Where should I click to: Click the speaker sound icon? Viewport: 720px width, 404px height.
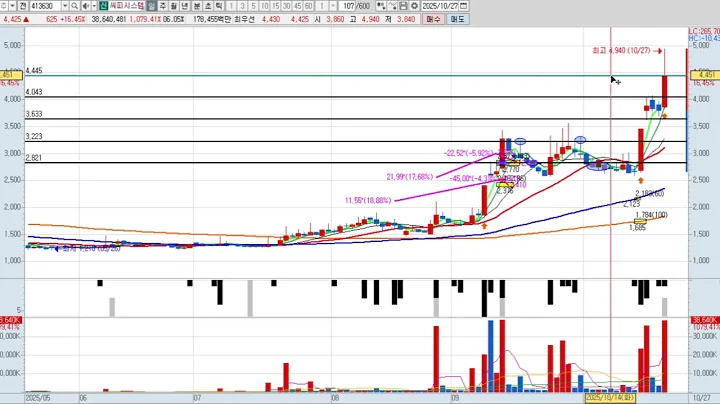click(x=86, y=6)
